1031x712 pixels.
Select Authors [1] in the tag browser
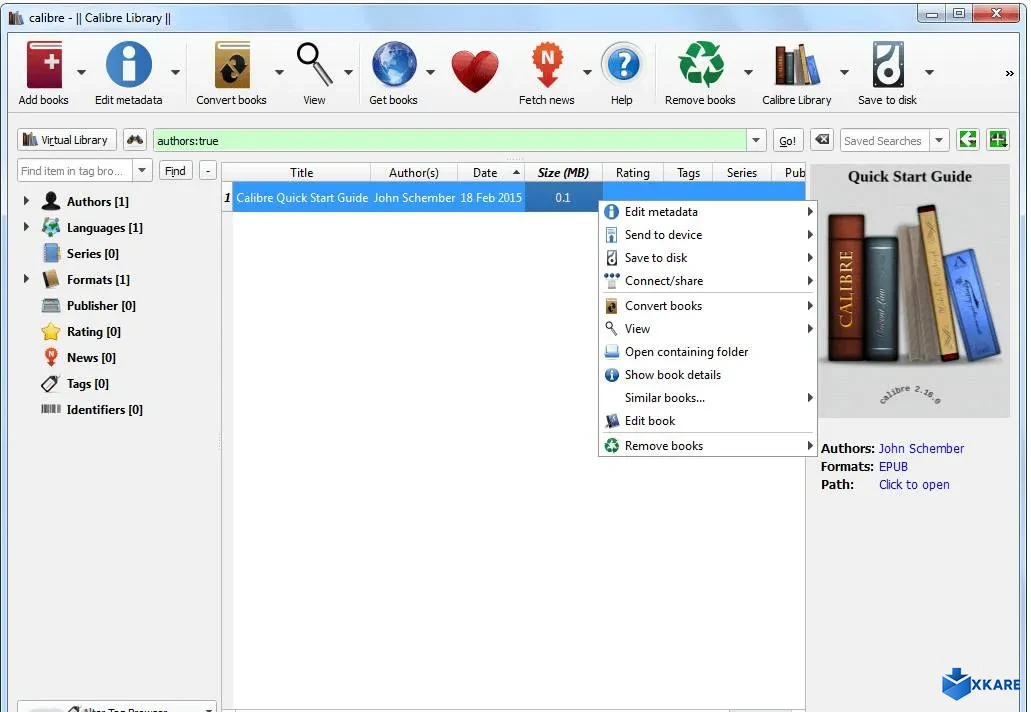pos(97,202)
